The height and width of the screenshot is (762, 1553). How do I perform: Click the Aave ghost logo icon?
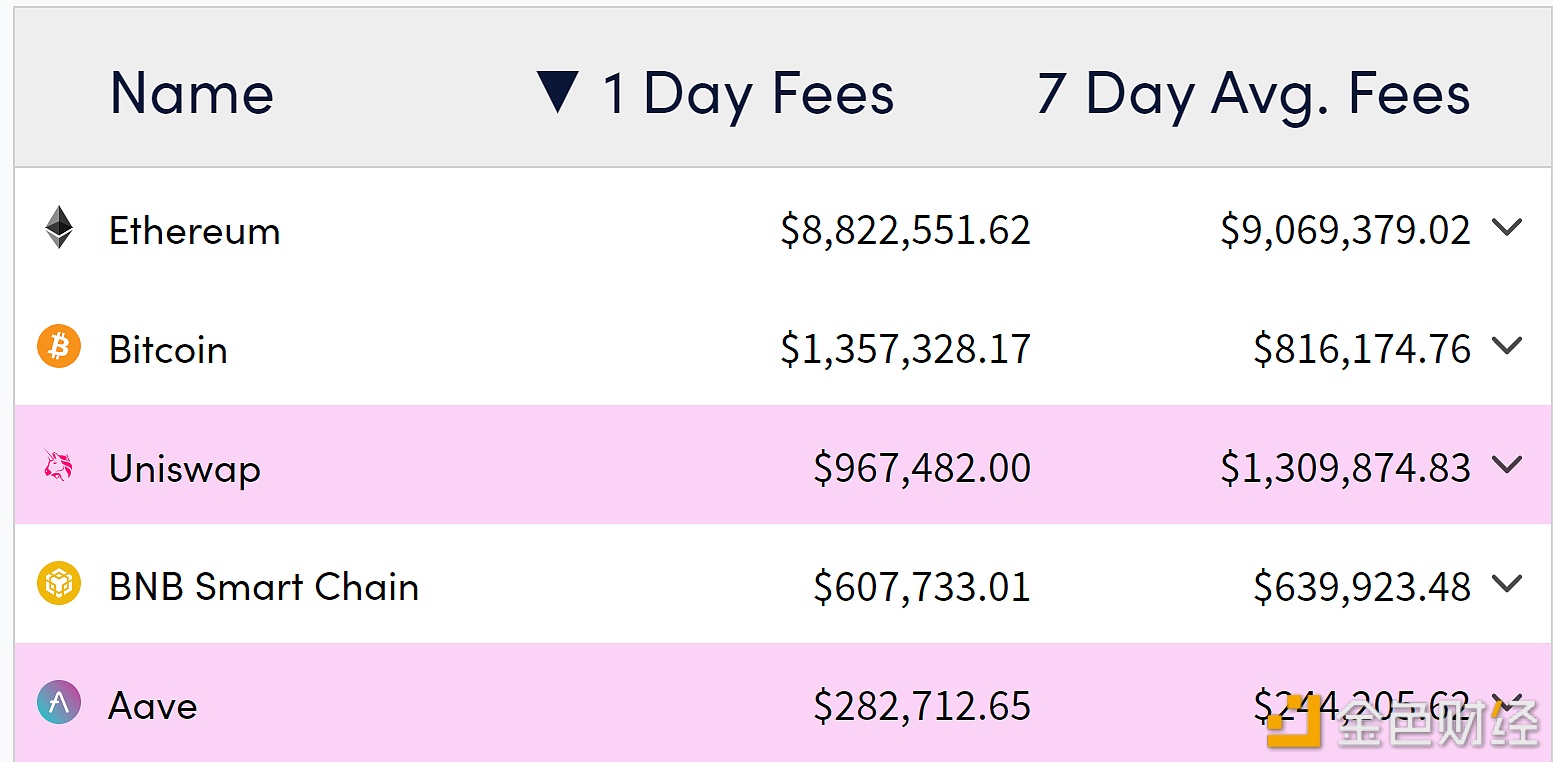[x=59, y=703]
